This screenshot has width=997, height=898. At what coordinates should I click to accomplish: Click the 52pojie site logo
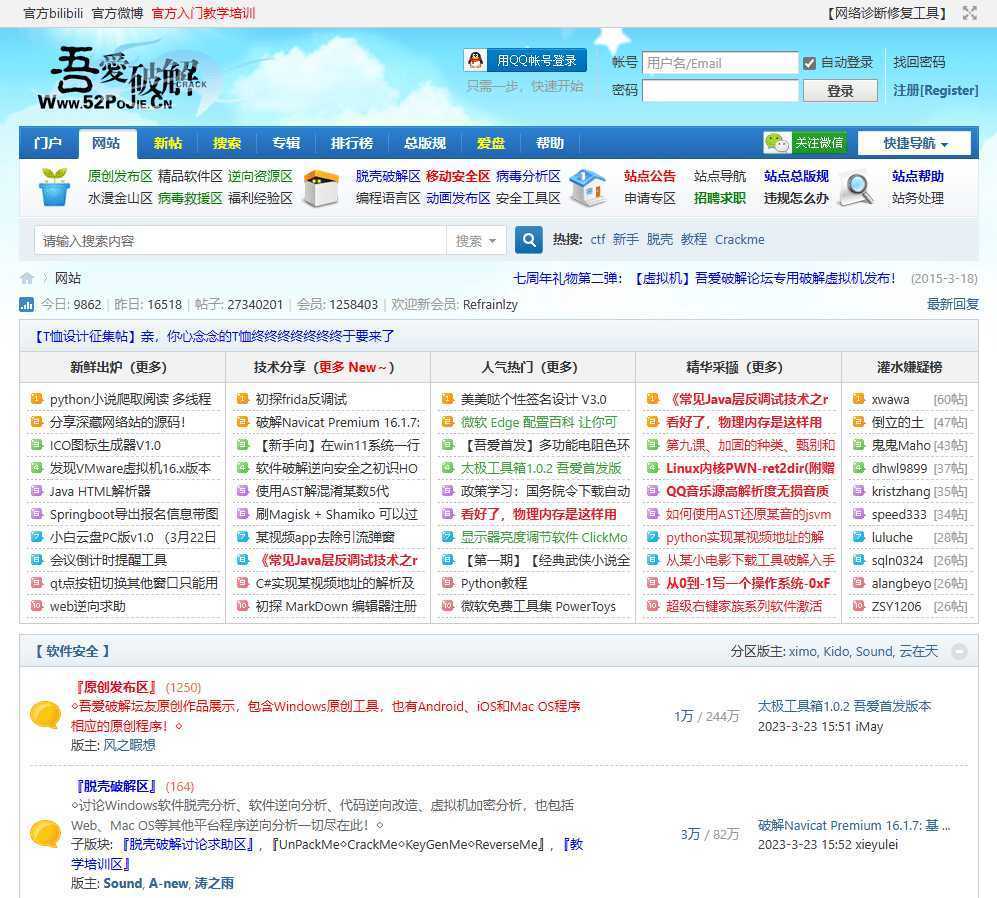[x=123, y=79]
